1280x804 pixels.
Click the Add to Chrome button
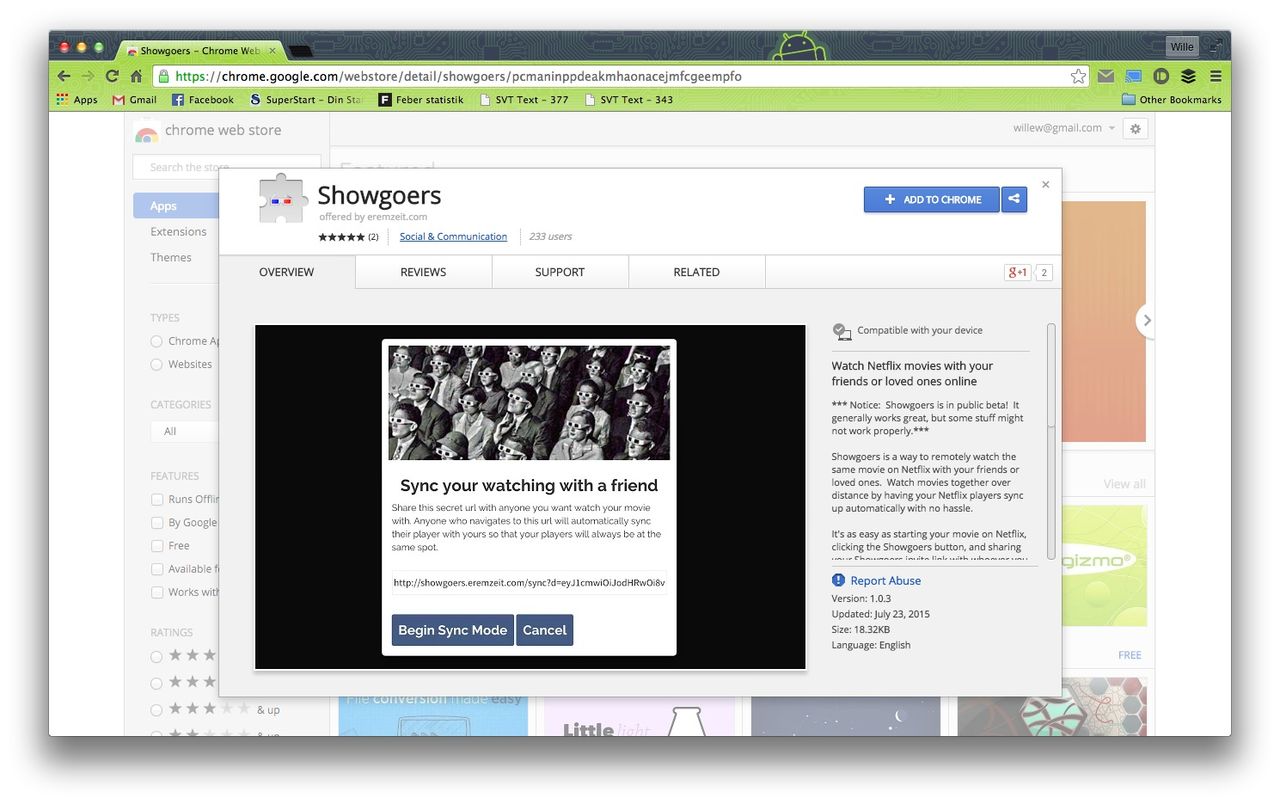[x=931, y=199]
